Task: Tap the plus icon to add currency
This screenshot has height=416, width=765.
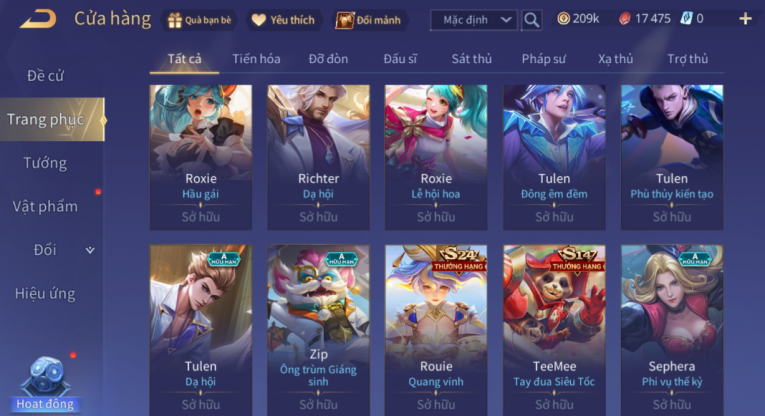Action: point(745,19)
